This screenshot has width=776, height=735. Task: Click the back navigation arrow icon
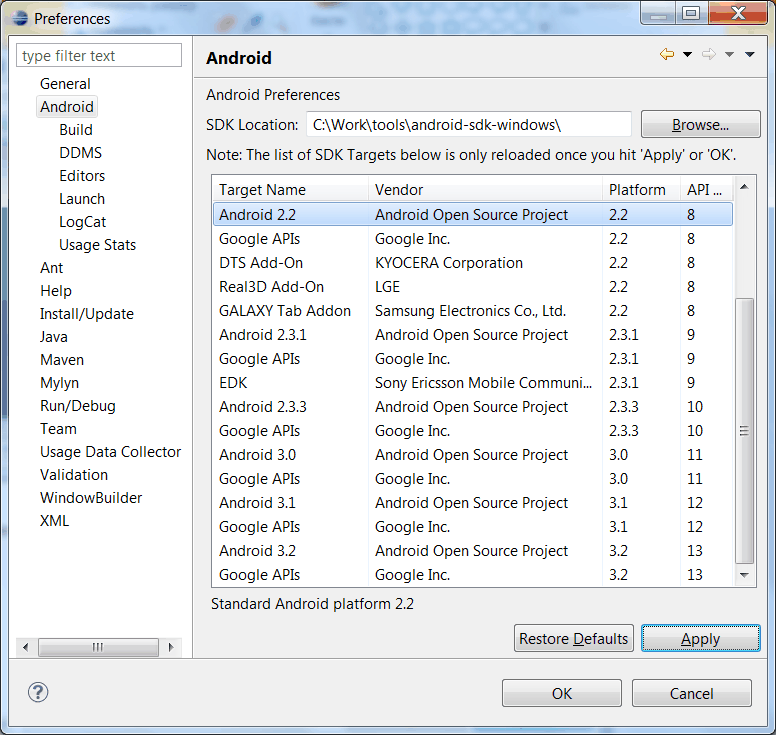coord(667,54)
